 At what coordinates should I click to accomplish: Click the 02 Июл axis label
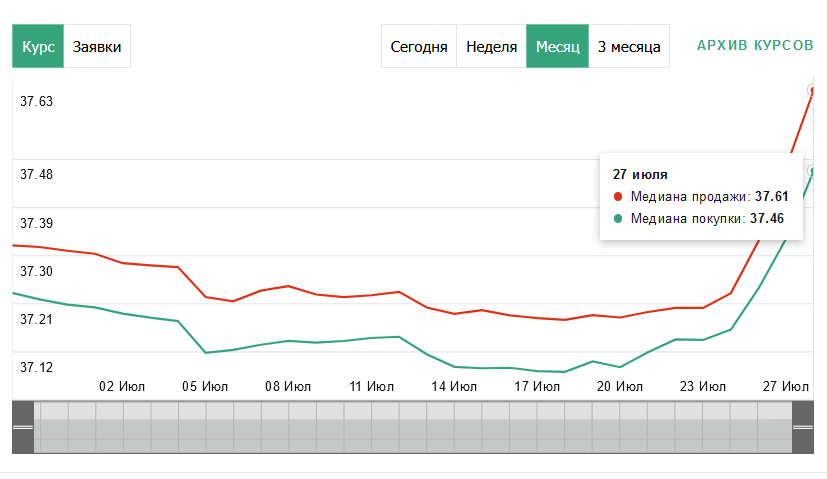pyautogui.click(x=122, y=385)
